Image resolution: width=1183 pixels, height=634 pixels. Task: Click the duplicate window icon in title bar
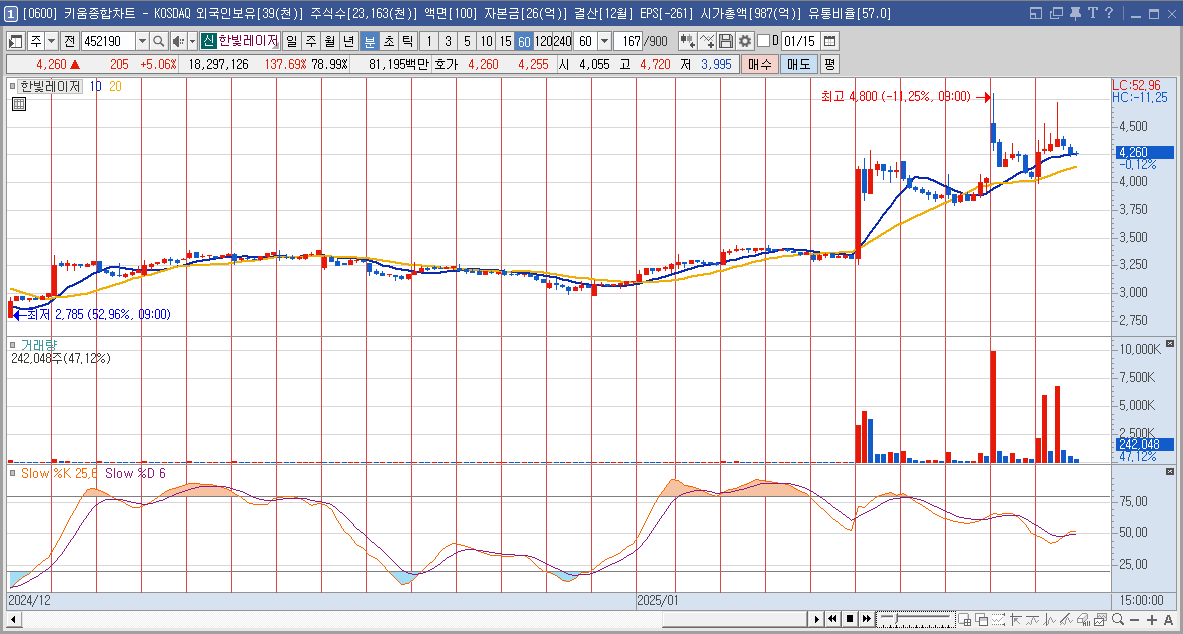click(1055, 13)
